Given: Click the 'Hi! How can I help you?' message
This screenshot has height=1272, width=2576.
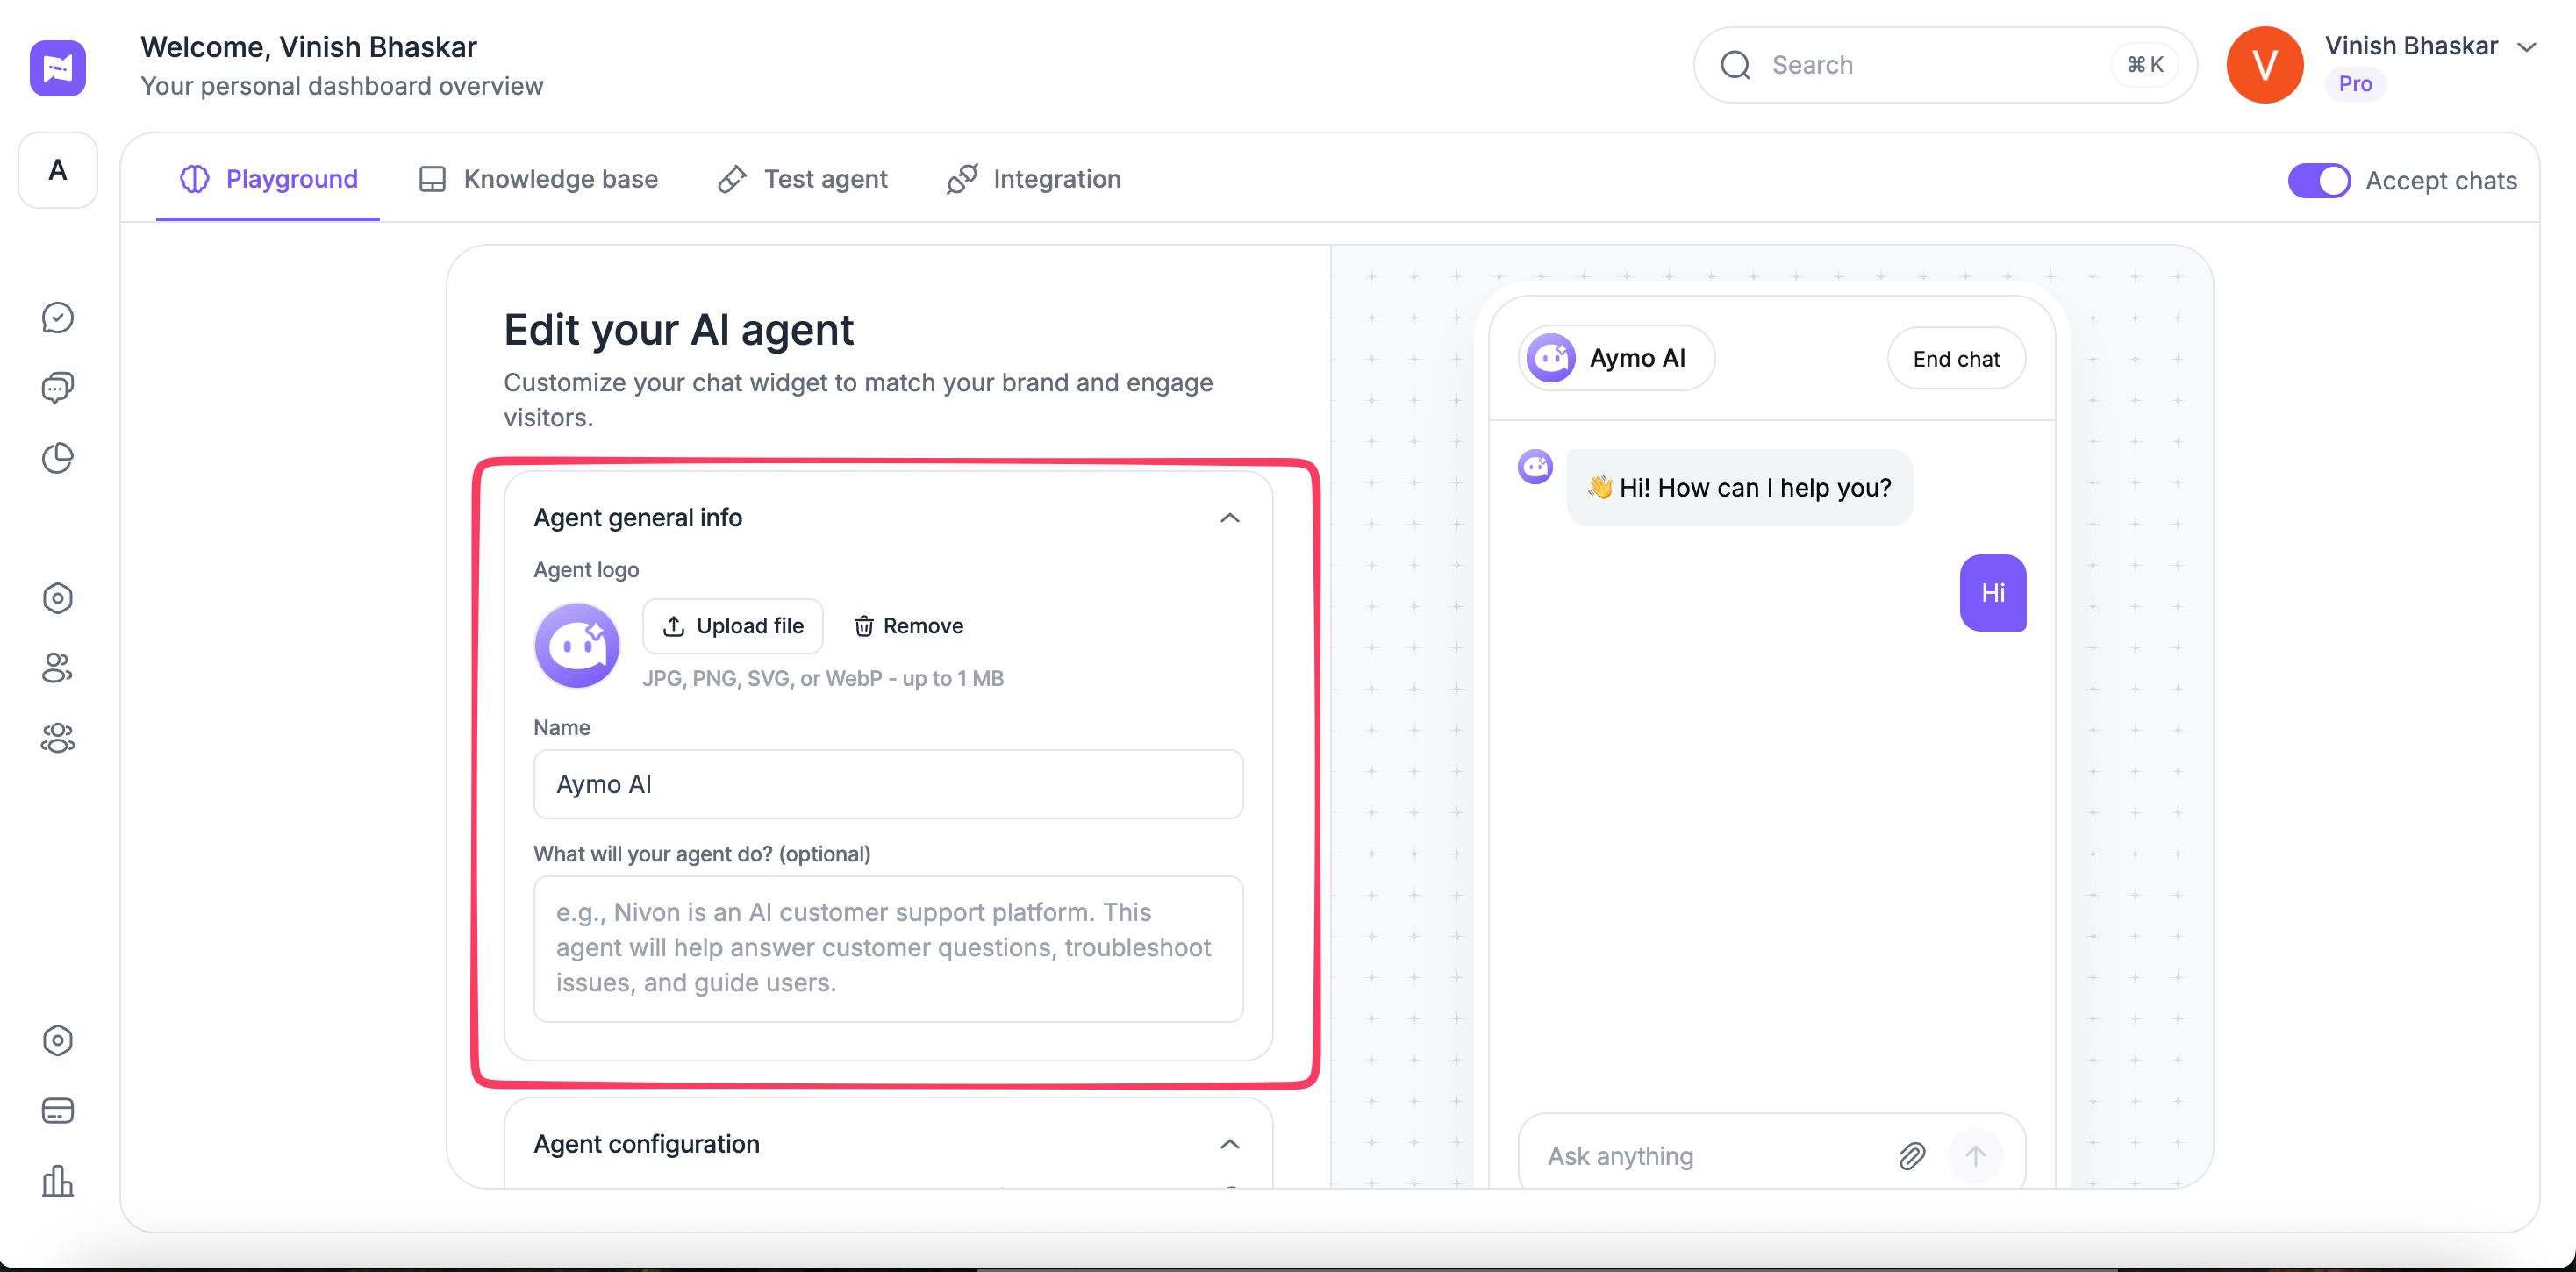Looking at the screenshot, I should [1739, 488].
